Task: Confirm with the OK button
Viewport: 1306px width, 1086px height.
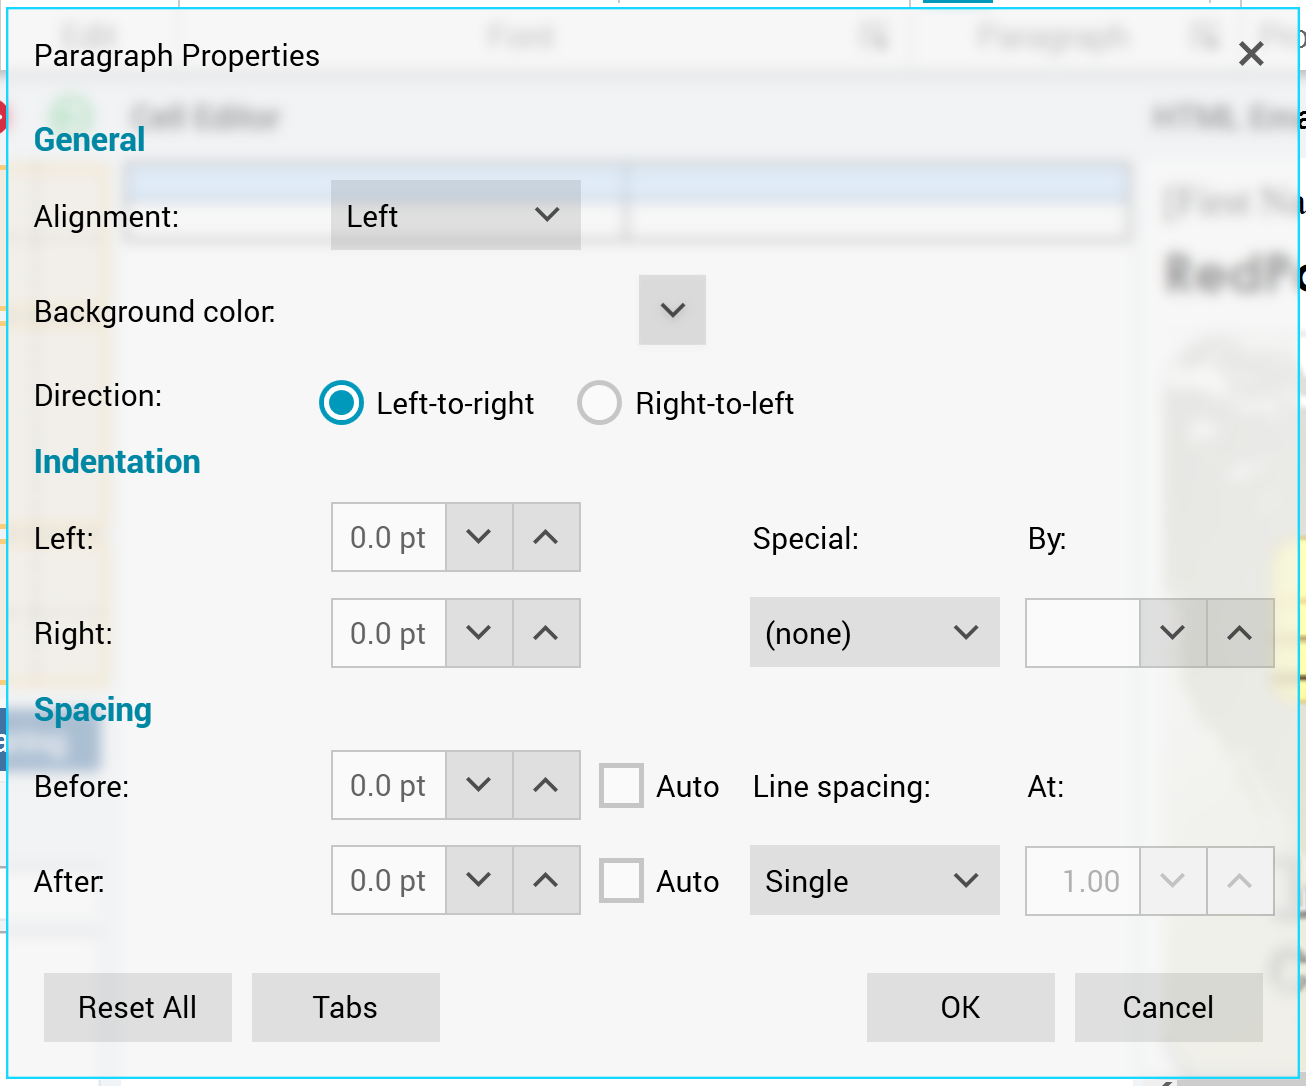Action: [x=960, y=1007]
